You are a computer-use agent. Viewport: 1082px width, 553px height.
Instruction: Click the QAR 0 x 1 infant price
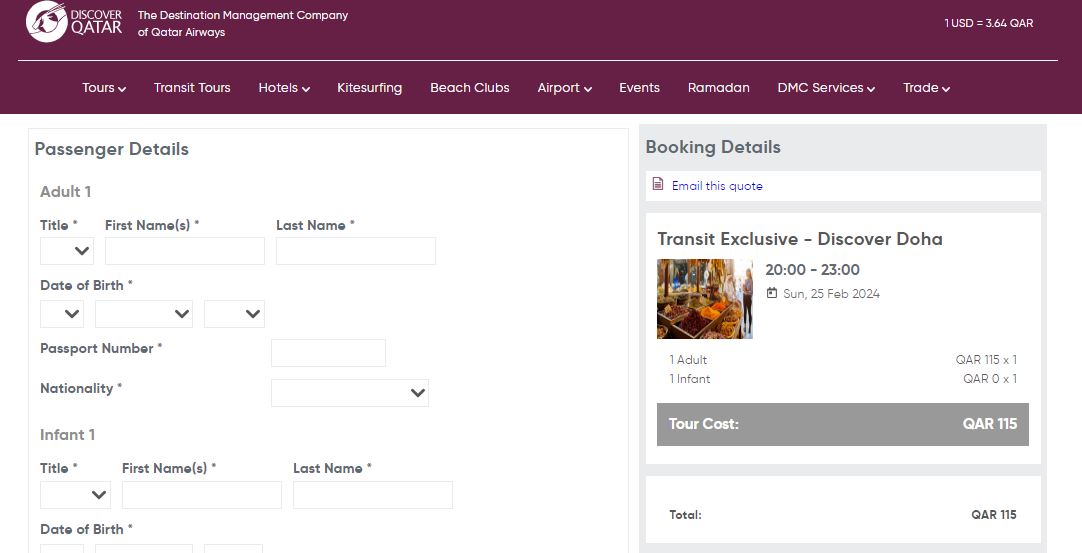990,378
